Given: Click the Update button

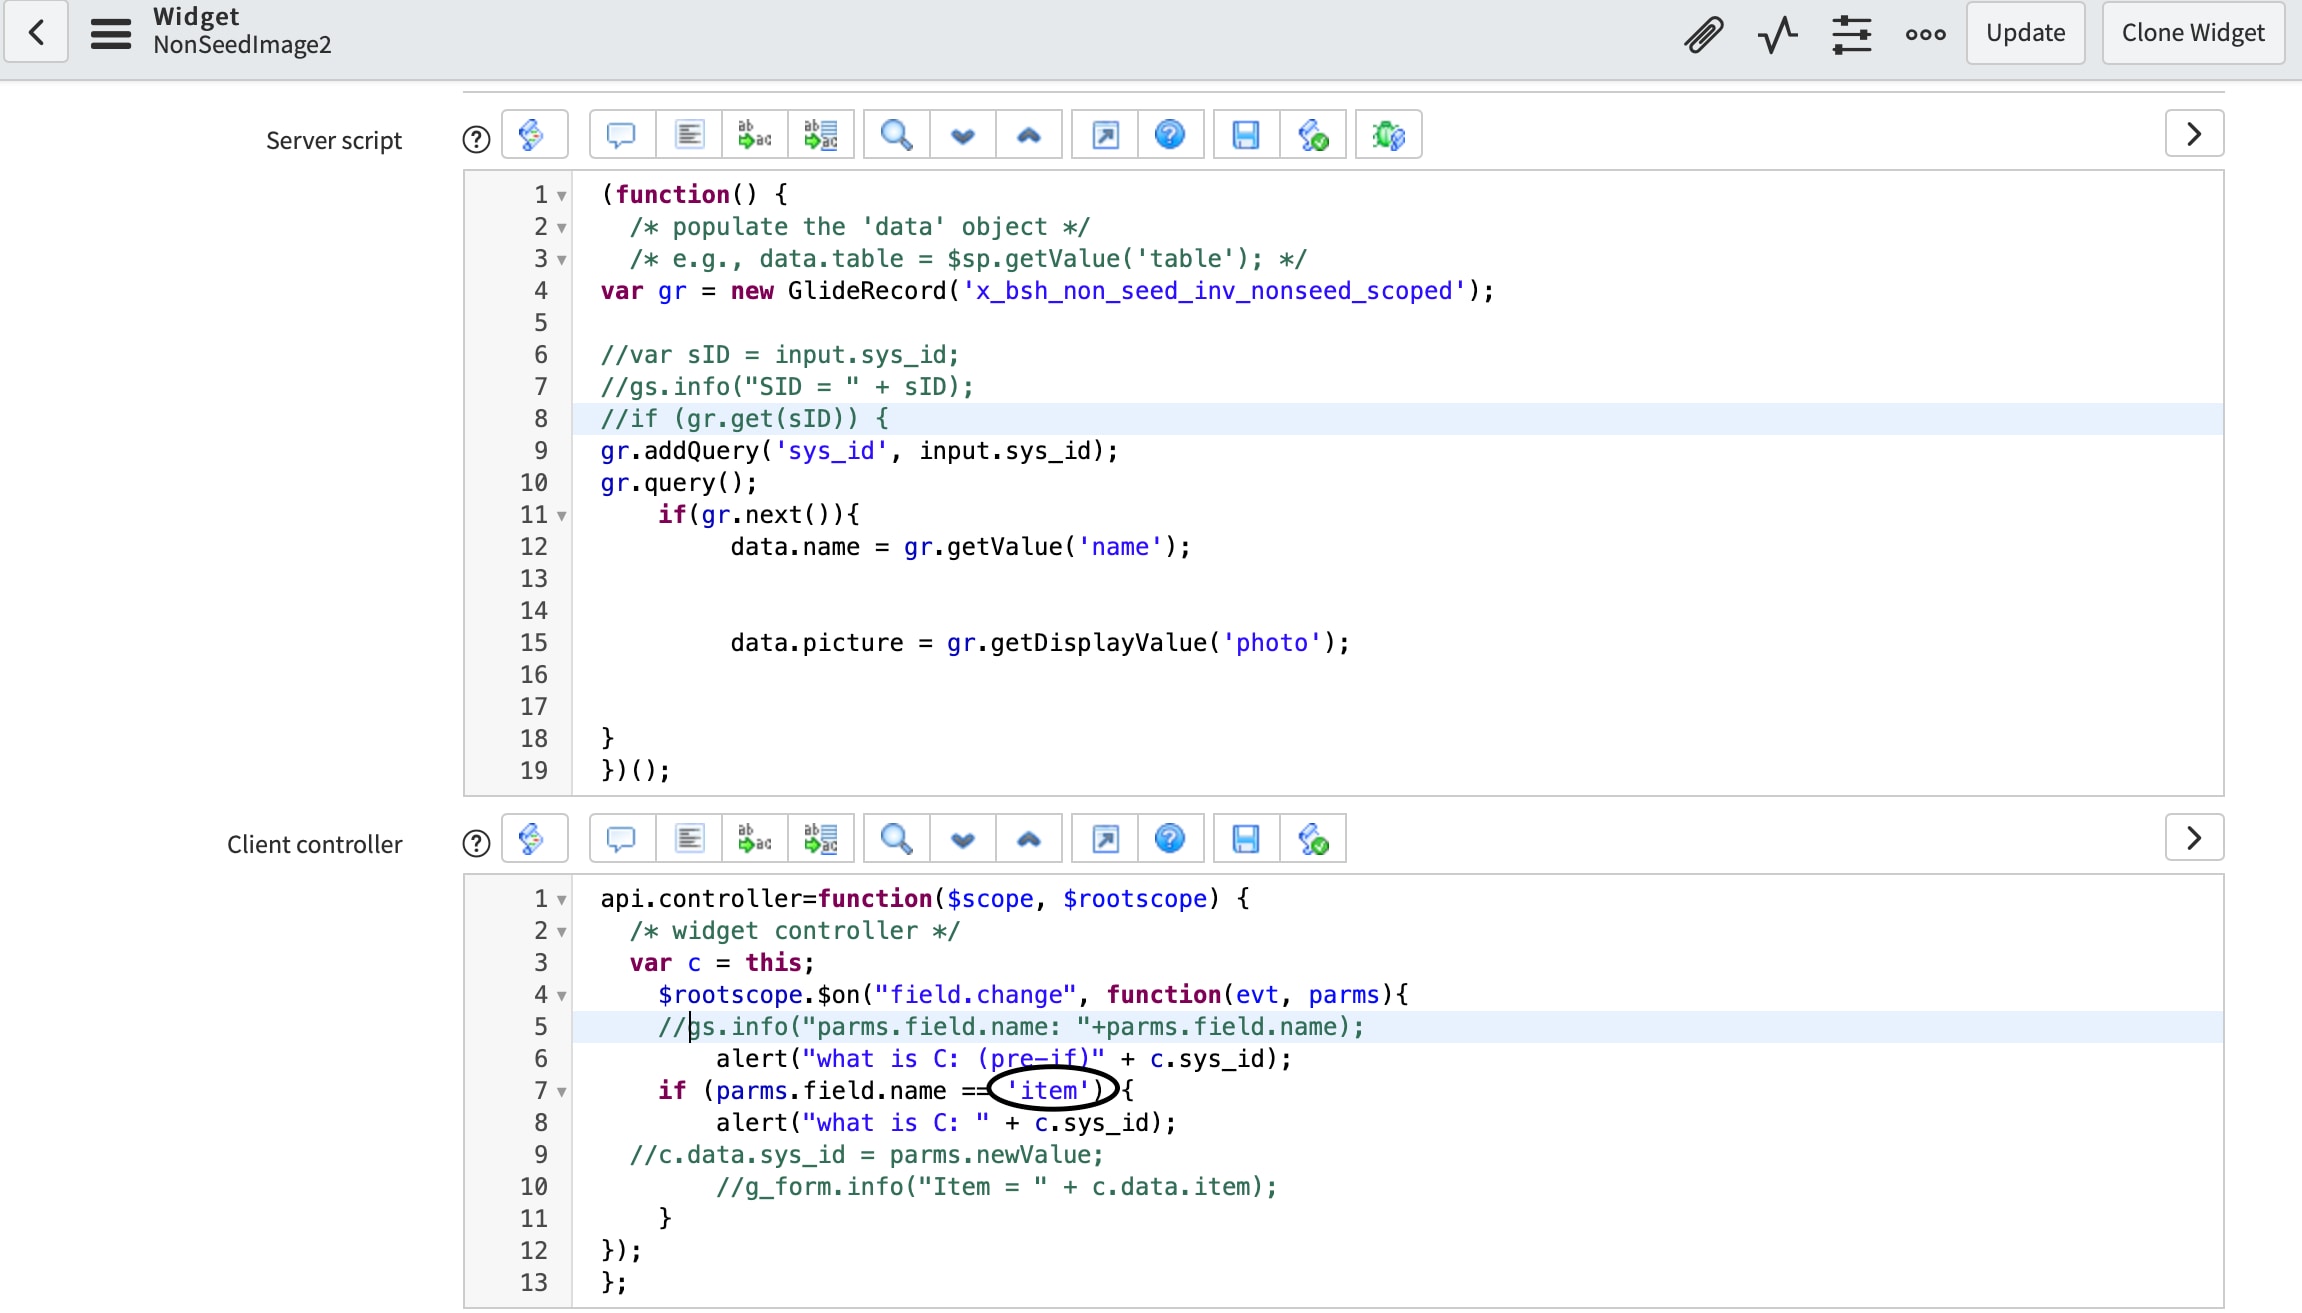Looking at the screenshot, I should pyautogui.click(x=2025, y=33).
